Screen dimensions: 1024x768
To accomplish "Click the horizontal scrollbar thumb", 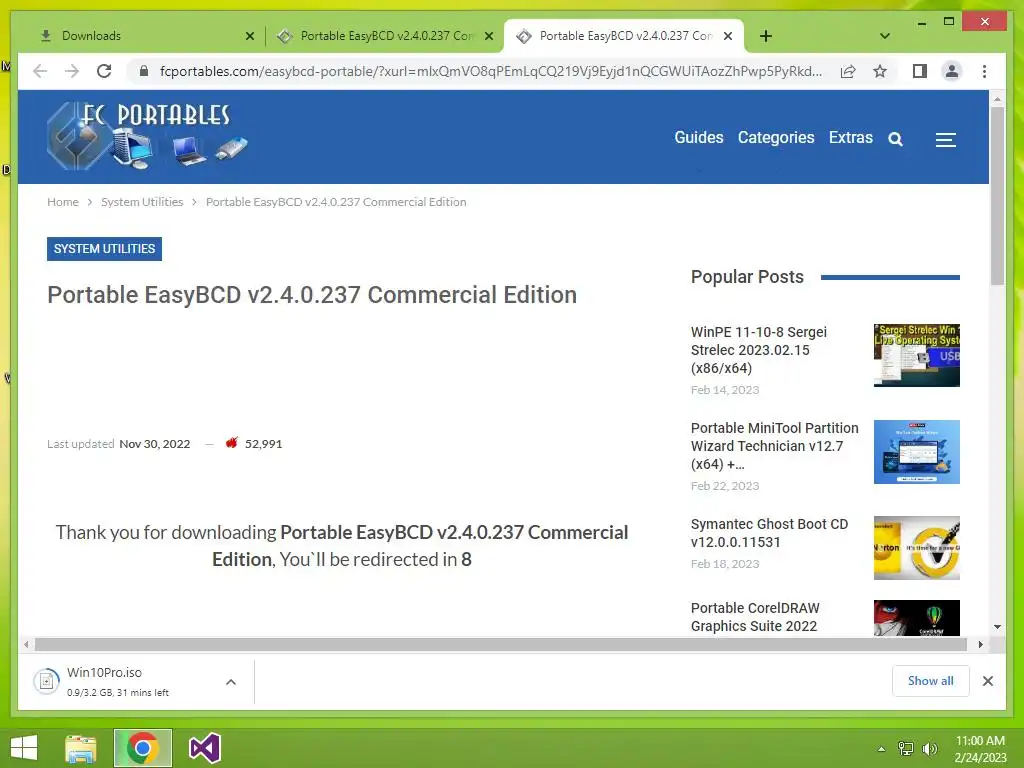I will tap(501, 645).
